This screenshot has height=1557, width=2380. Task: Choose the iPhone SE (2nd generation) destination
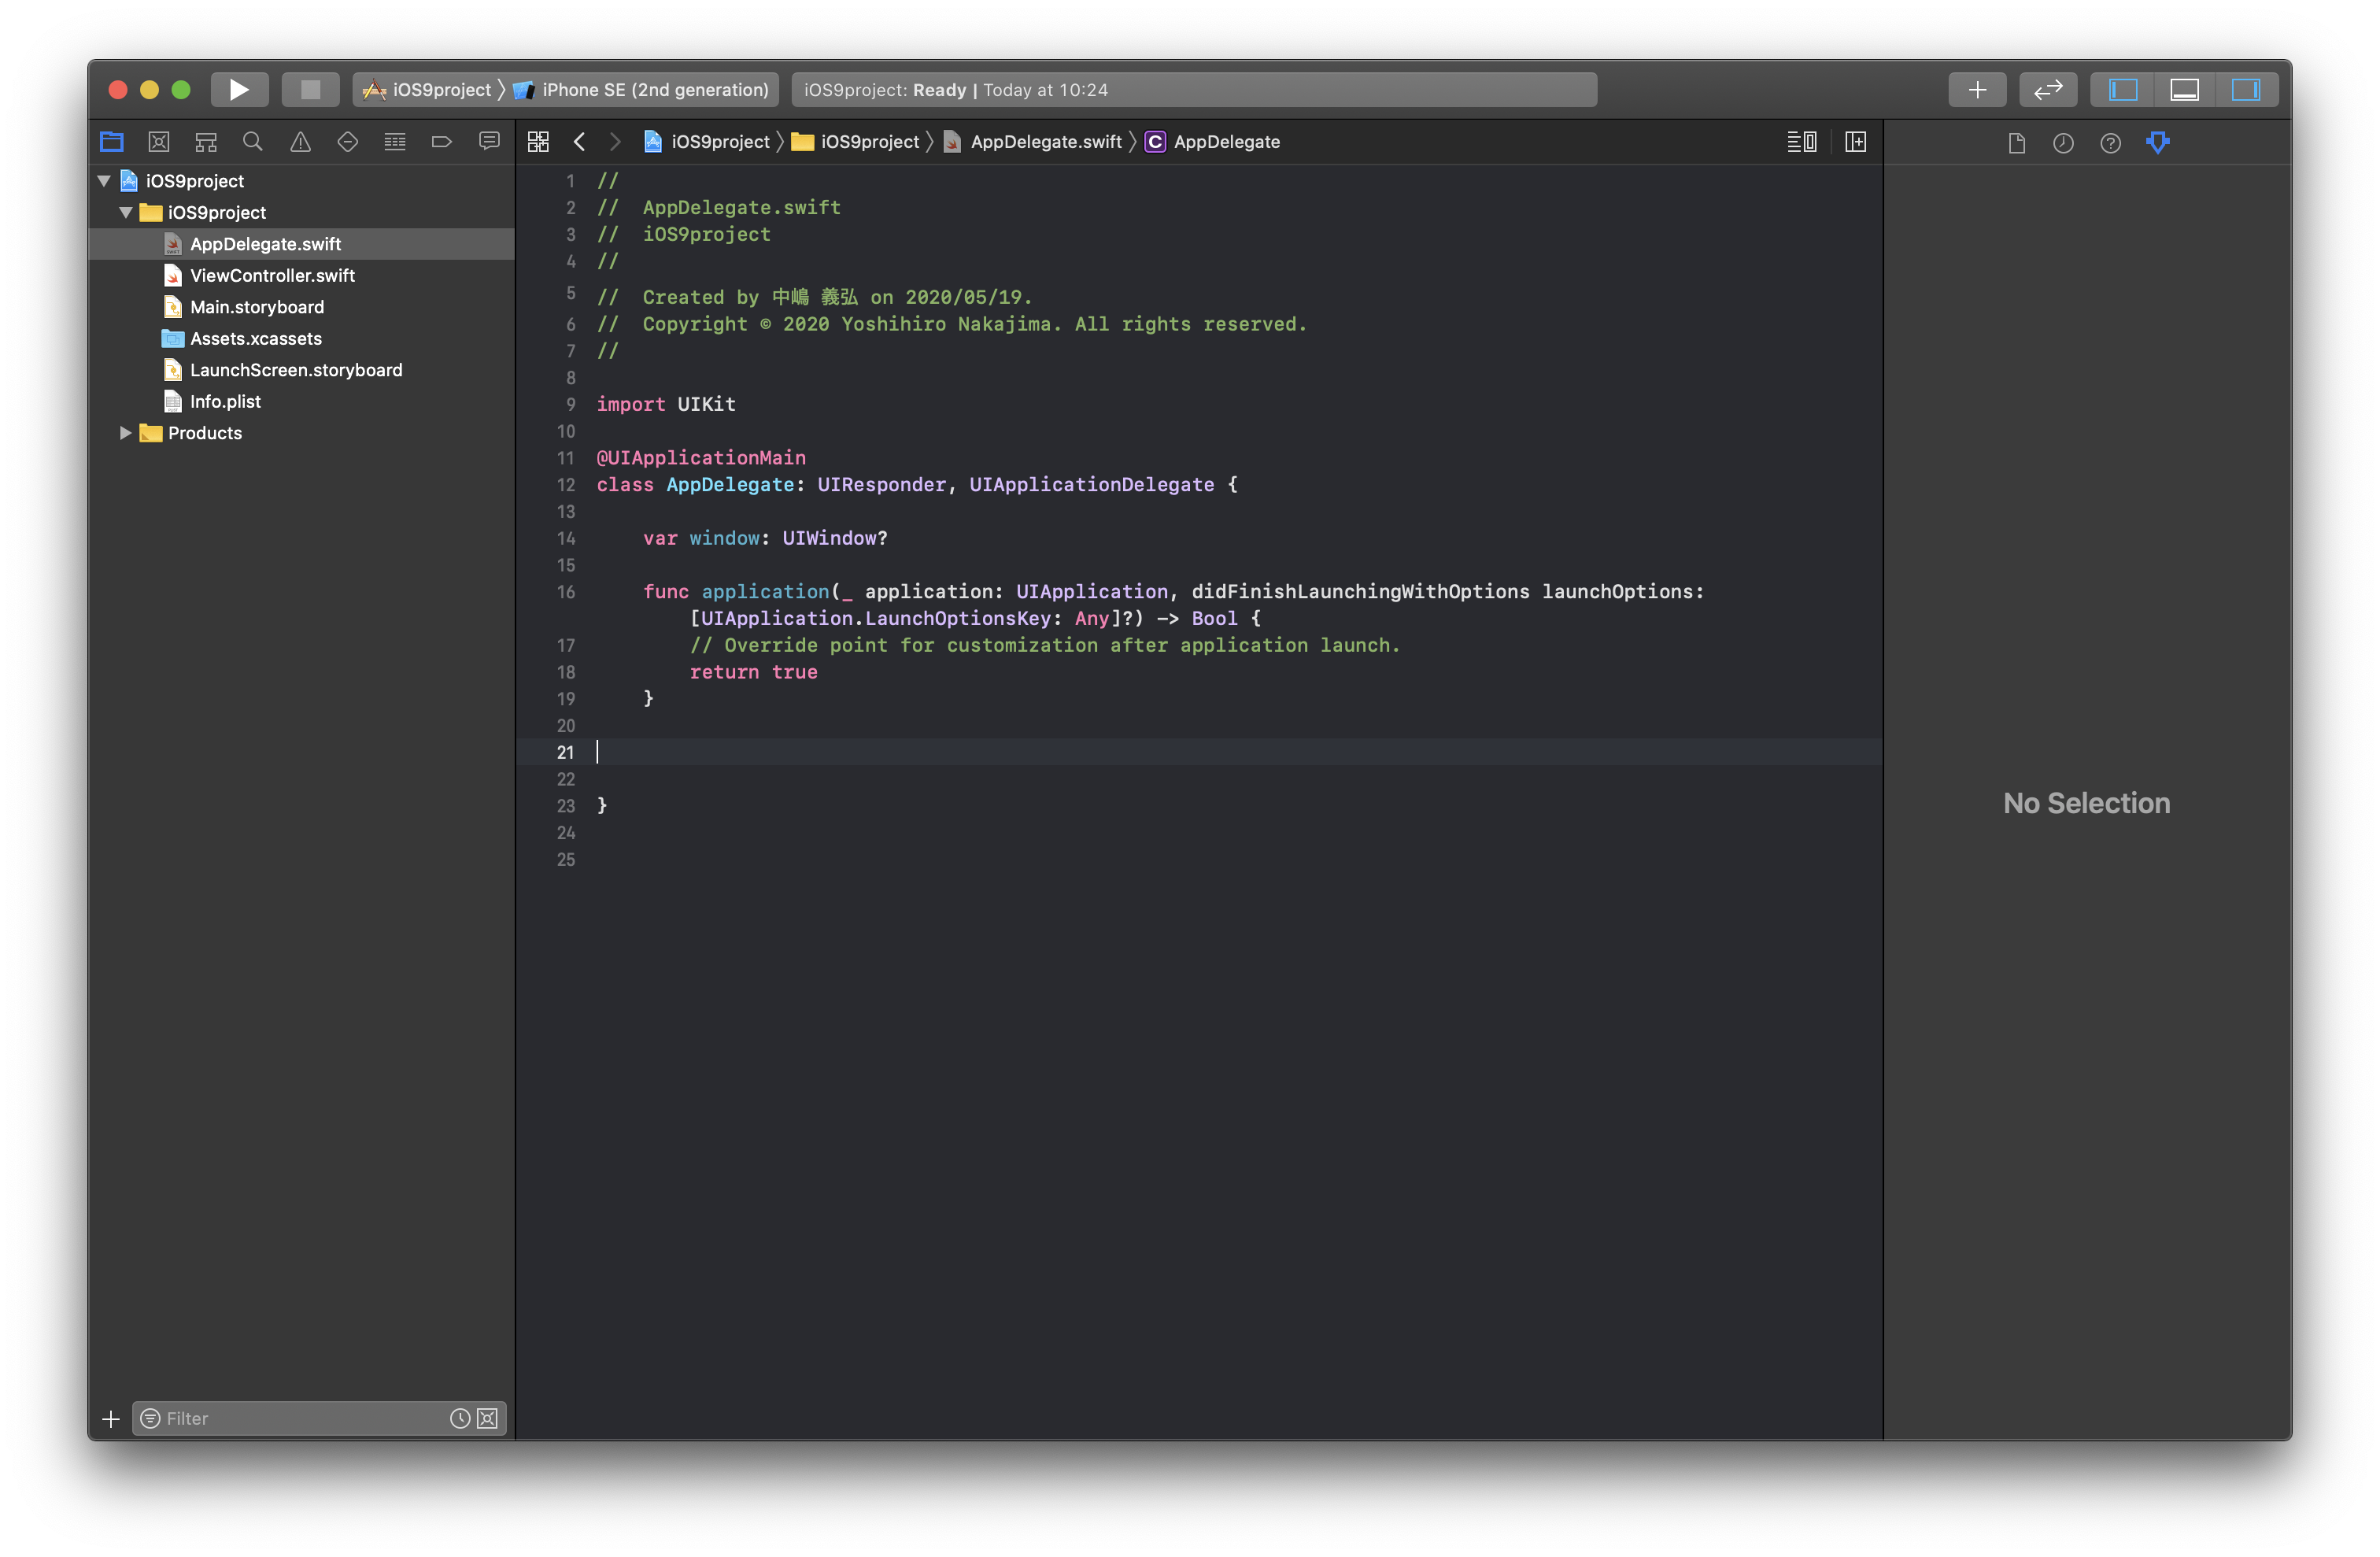pyautogui.click(x=641, y=89)
